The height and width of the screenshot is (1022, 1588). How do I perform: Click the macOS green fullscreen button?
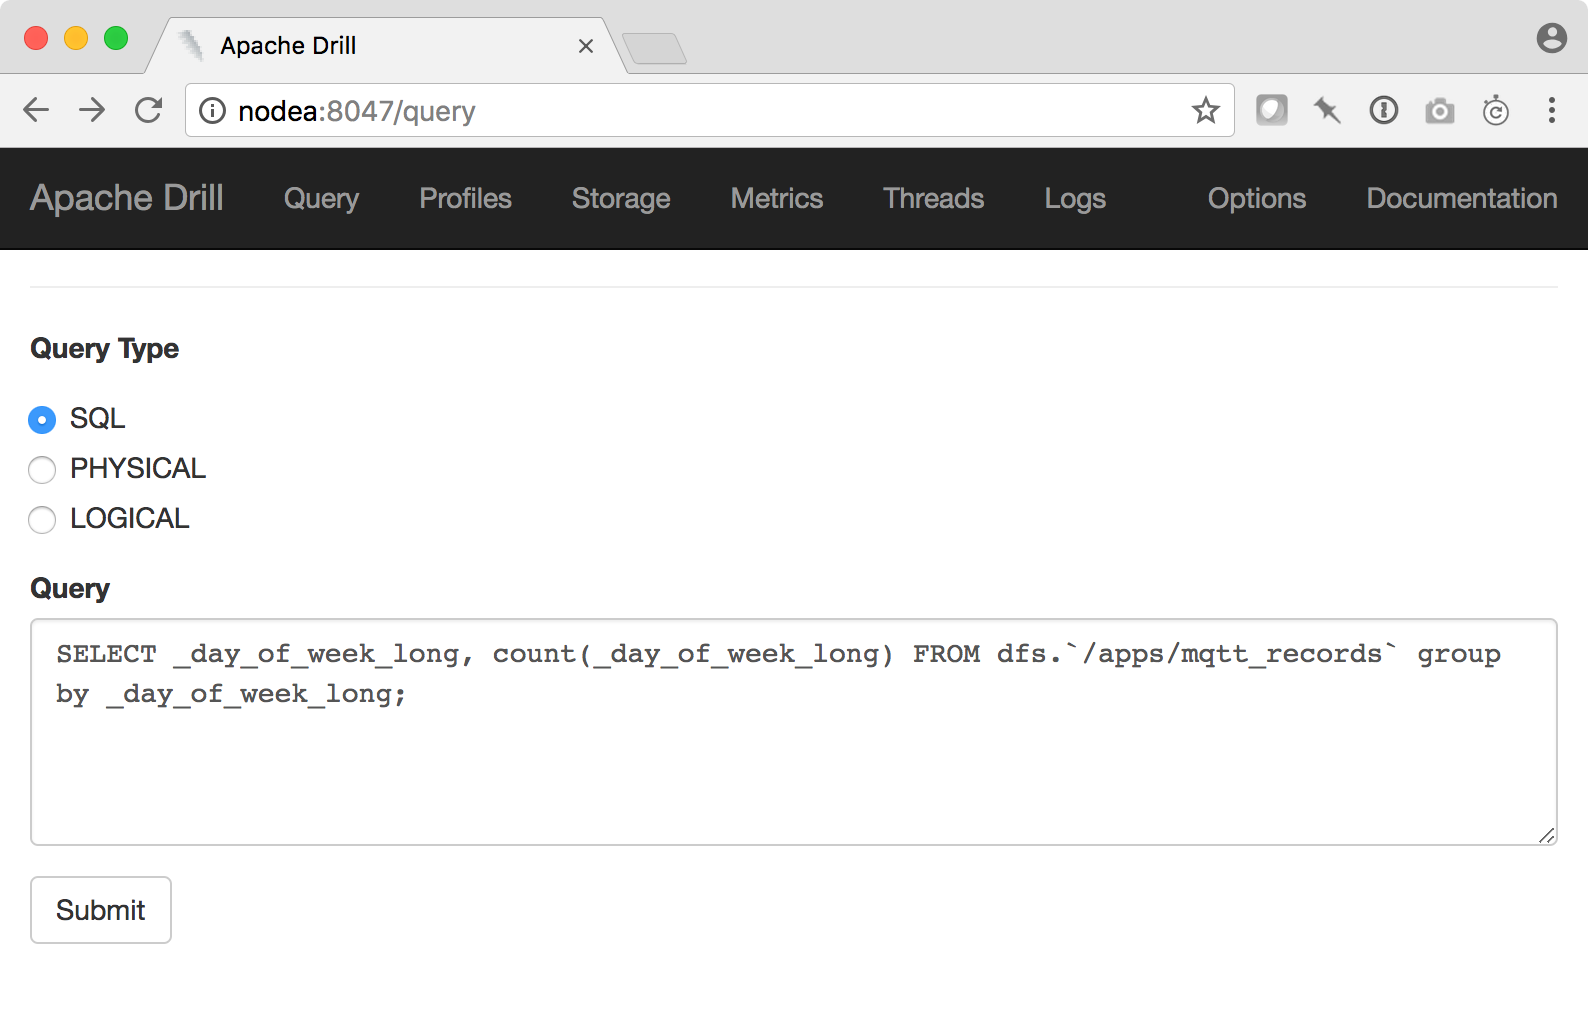116,38
